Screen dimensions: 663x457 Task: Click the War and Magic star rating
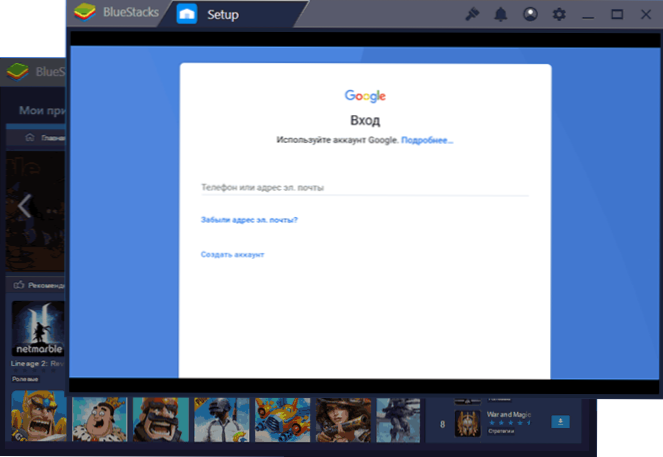click(509, 423)
